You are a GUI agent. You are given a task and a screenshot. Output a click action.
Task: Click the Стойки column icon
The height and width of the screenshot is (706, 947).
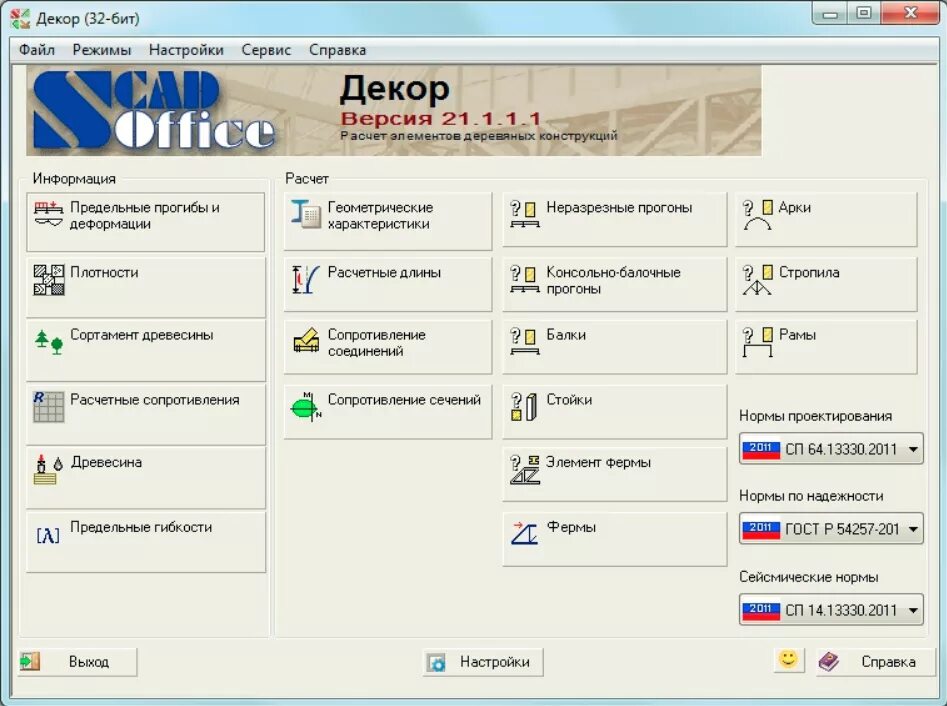[x=524, y=406]
